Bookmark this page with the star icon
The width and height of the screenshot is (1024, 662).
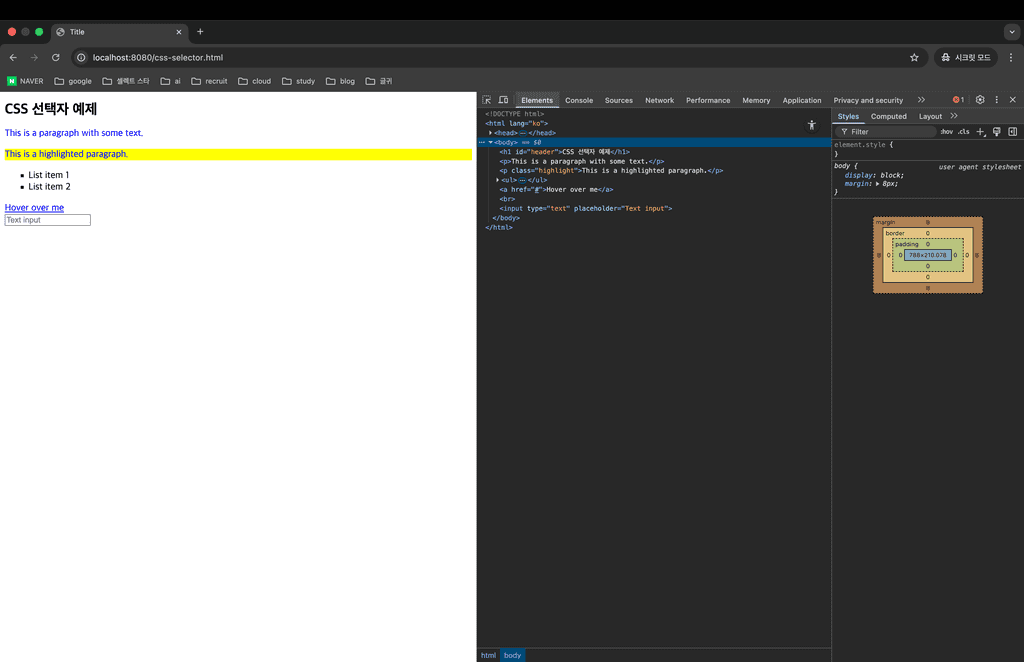[914, 58]
